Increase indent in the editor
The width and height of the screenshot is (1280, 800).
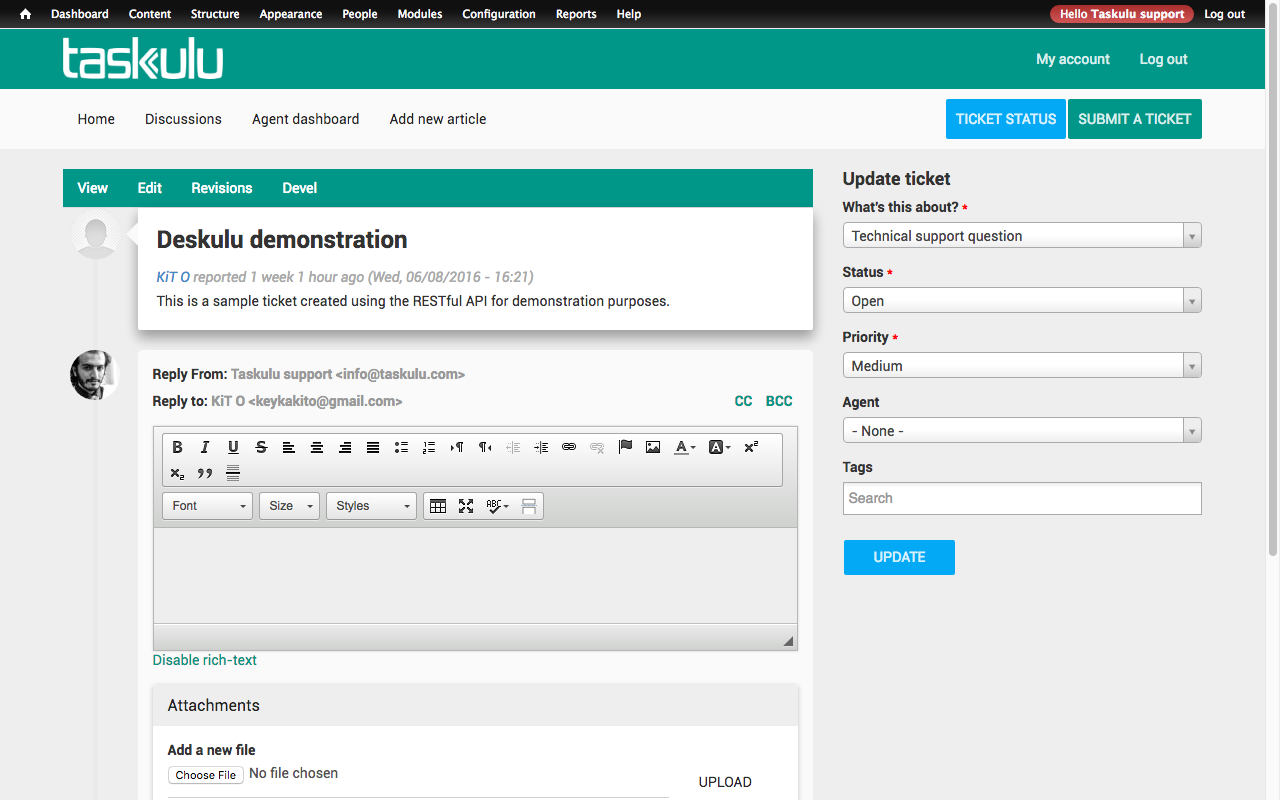click(541, 447)
